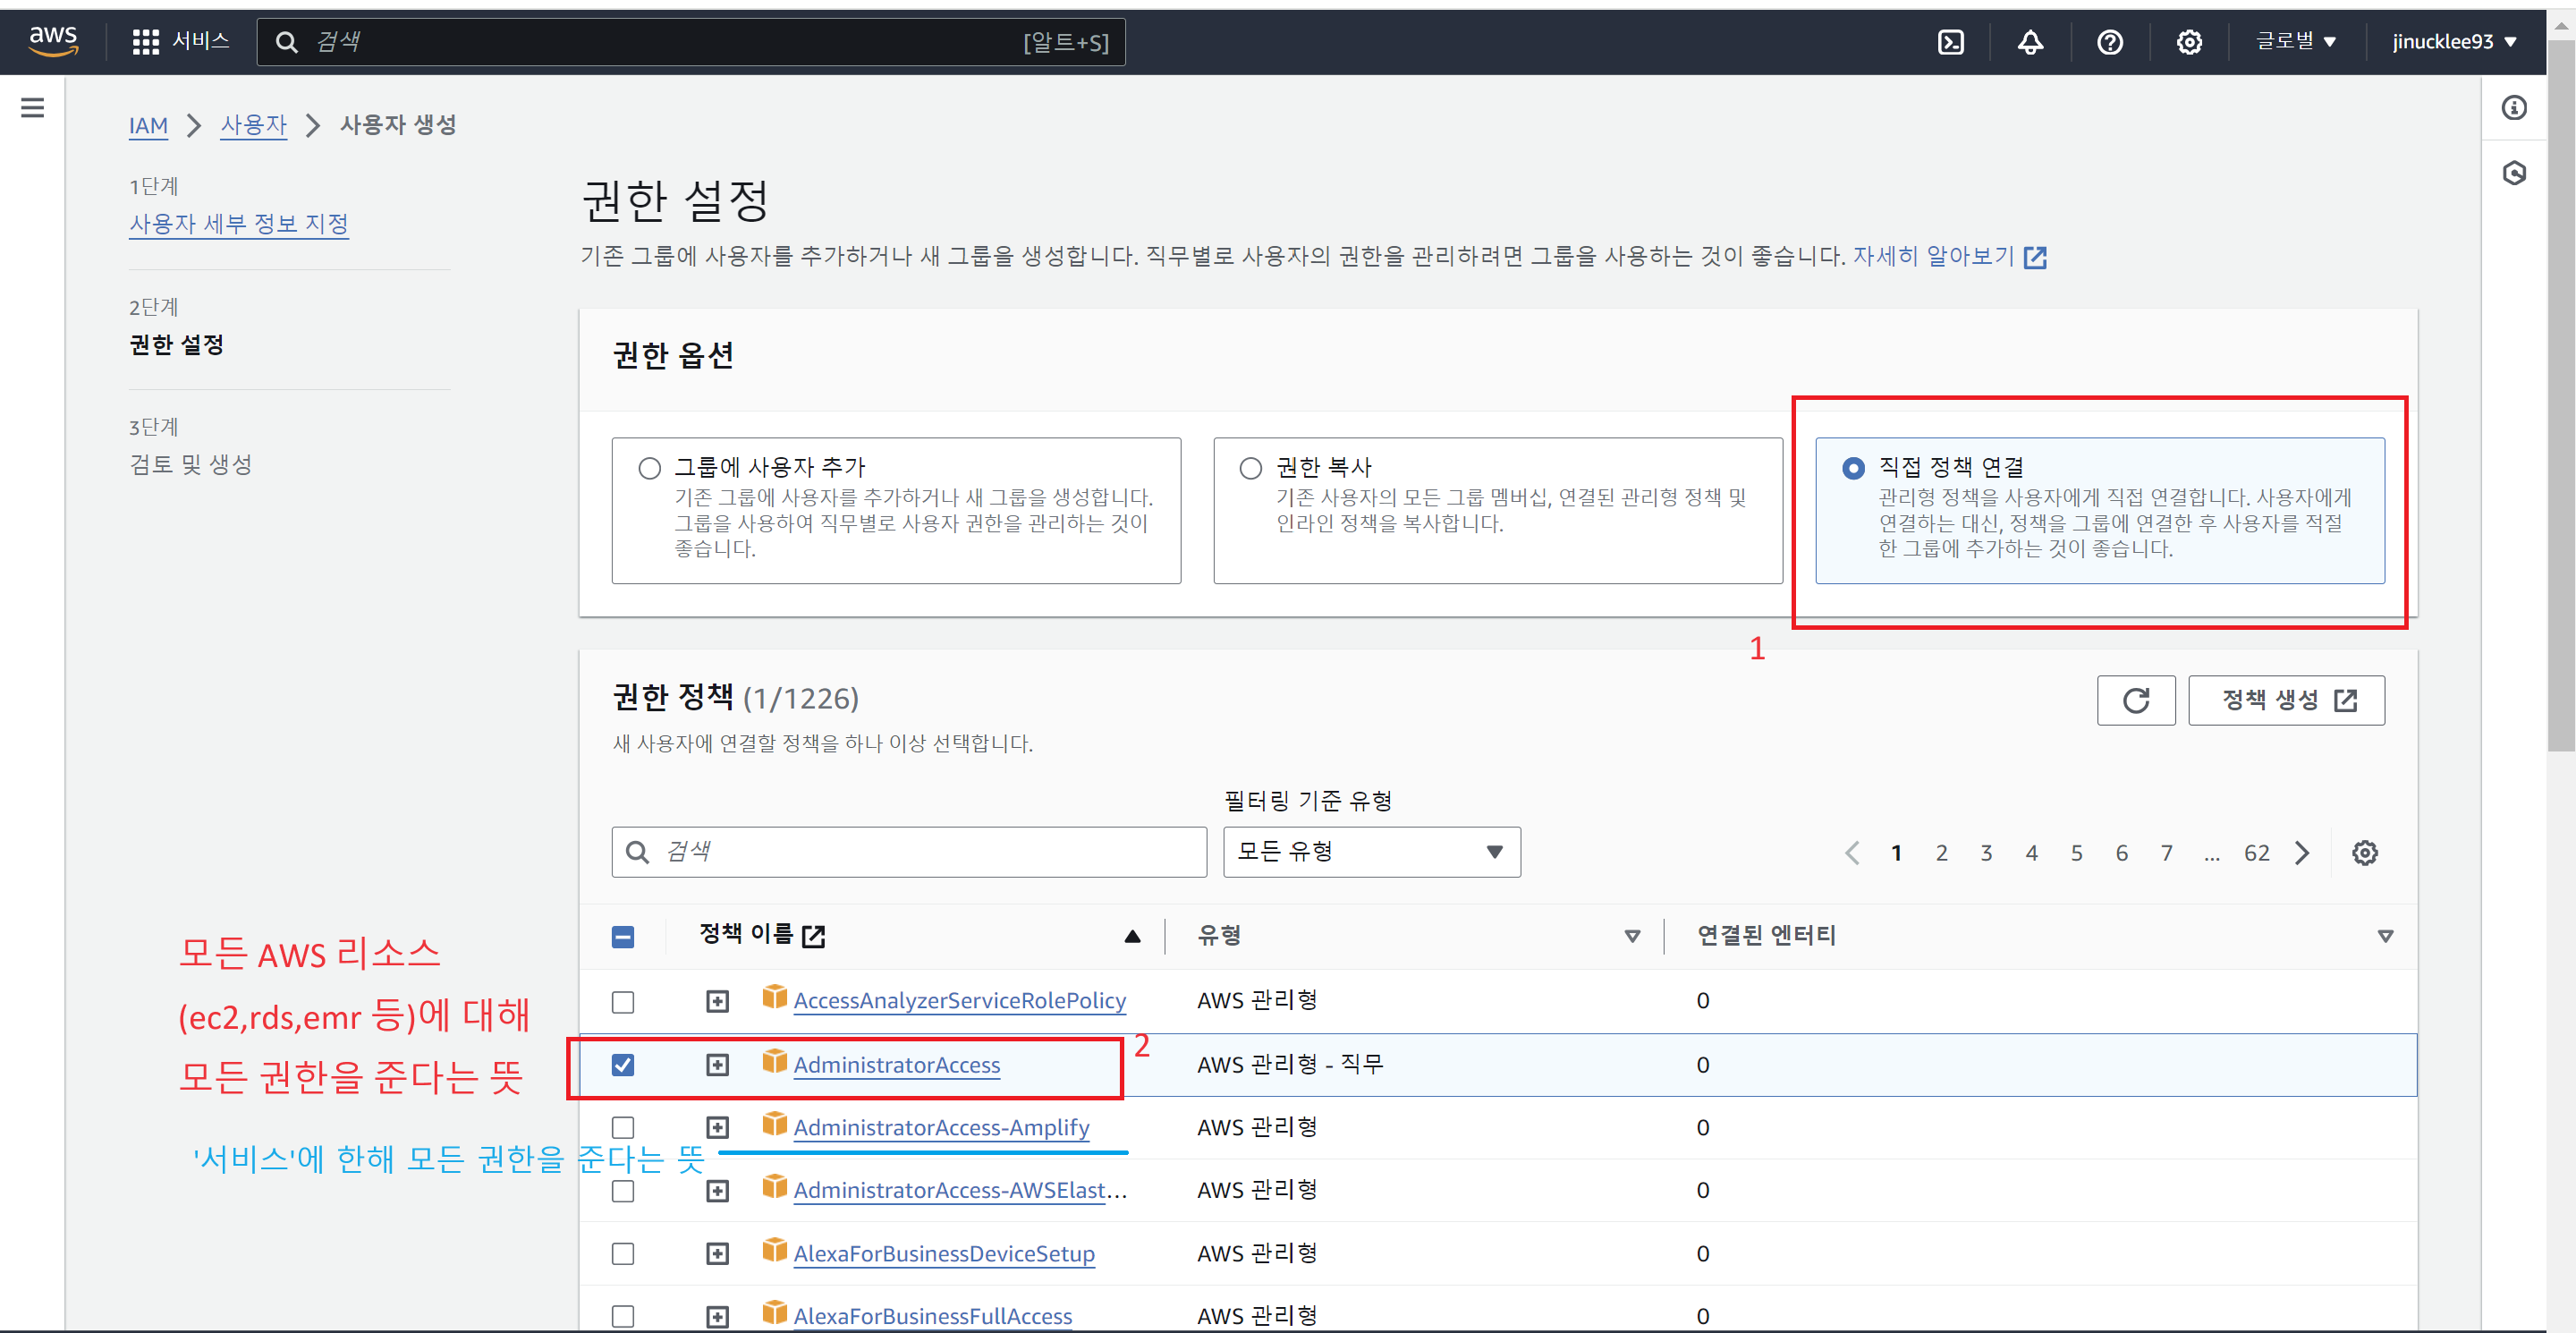The height and width of the screenshot is (1333, 2576).
Task: Open the 자세히 알아보기 link
Action: pos(1949,256)
